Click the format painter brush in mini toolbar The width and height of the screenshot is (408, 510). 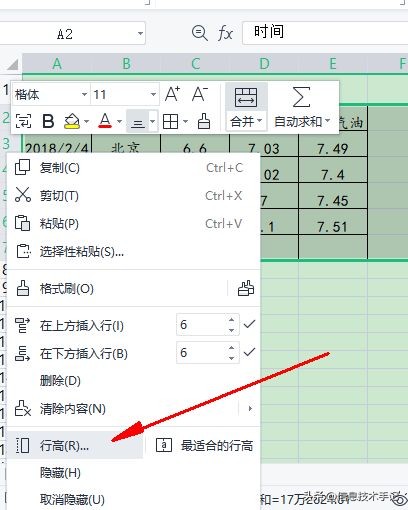(x=204, y=121)
